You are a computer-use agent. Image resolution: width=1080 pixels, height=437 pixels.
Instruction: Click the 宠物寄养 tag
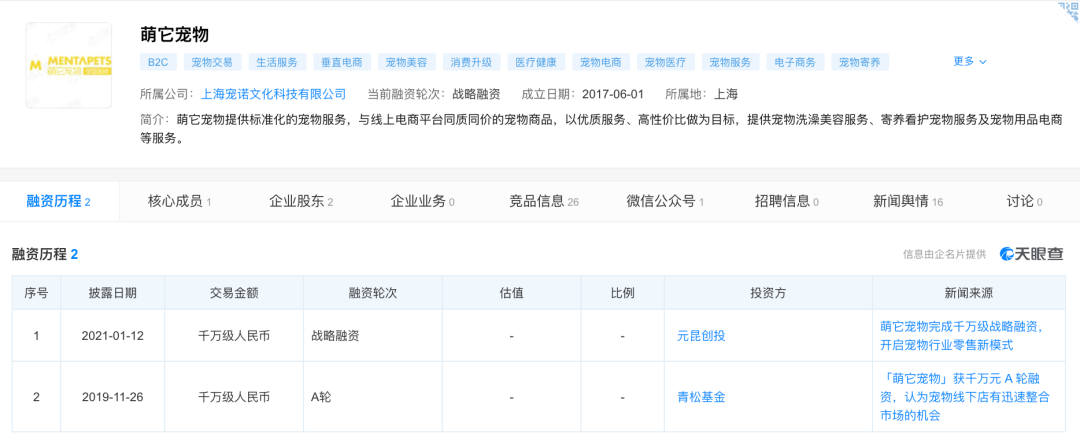coord(860,62)
